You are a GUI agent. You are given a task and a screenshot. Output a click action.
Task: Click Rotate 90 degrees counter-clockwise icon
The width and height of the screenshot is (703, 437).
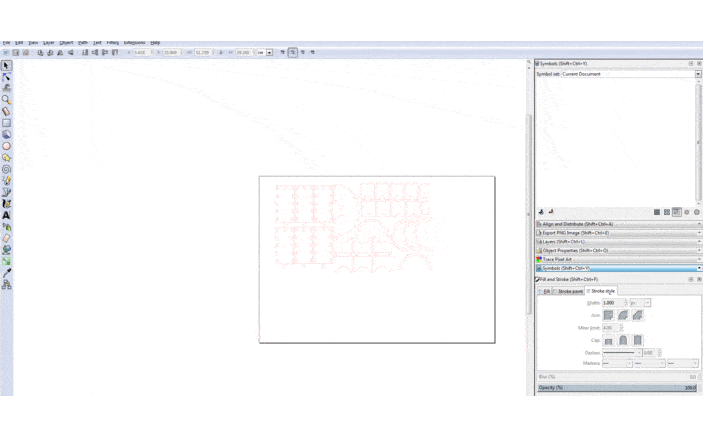[x=40, y=52]
